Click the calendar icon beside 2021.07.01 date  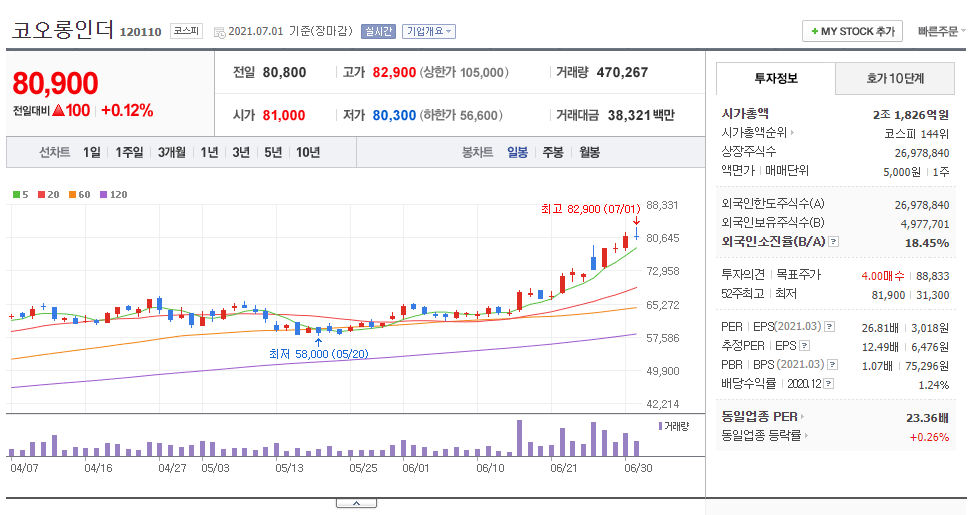[219, 32]
